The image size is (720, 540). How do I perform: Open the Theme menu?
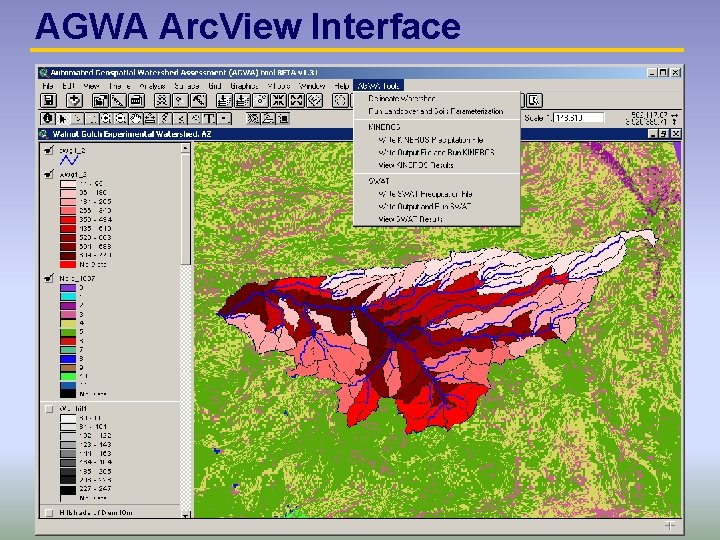click(x=119, y=86)
